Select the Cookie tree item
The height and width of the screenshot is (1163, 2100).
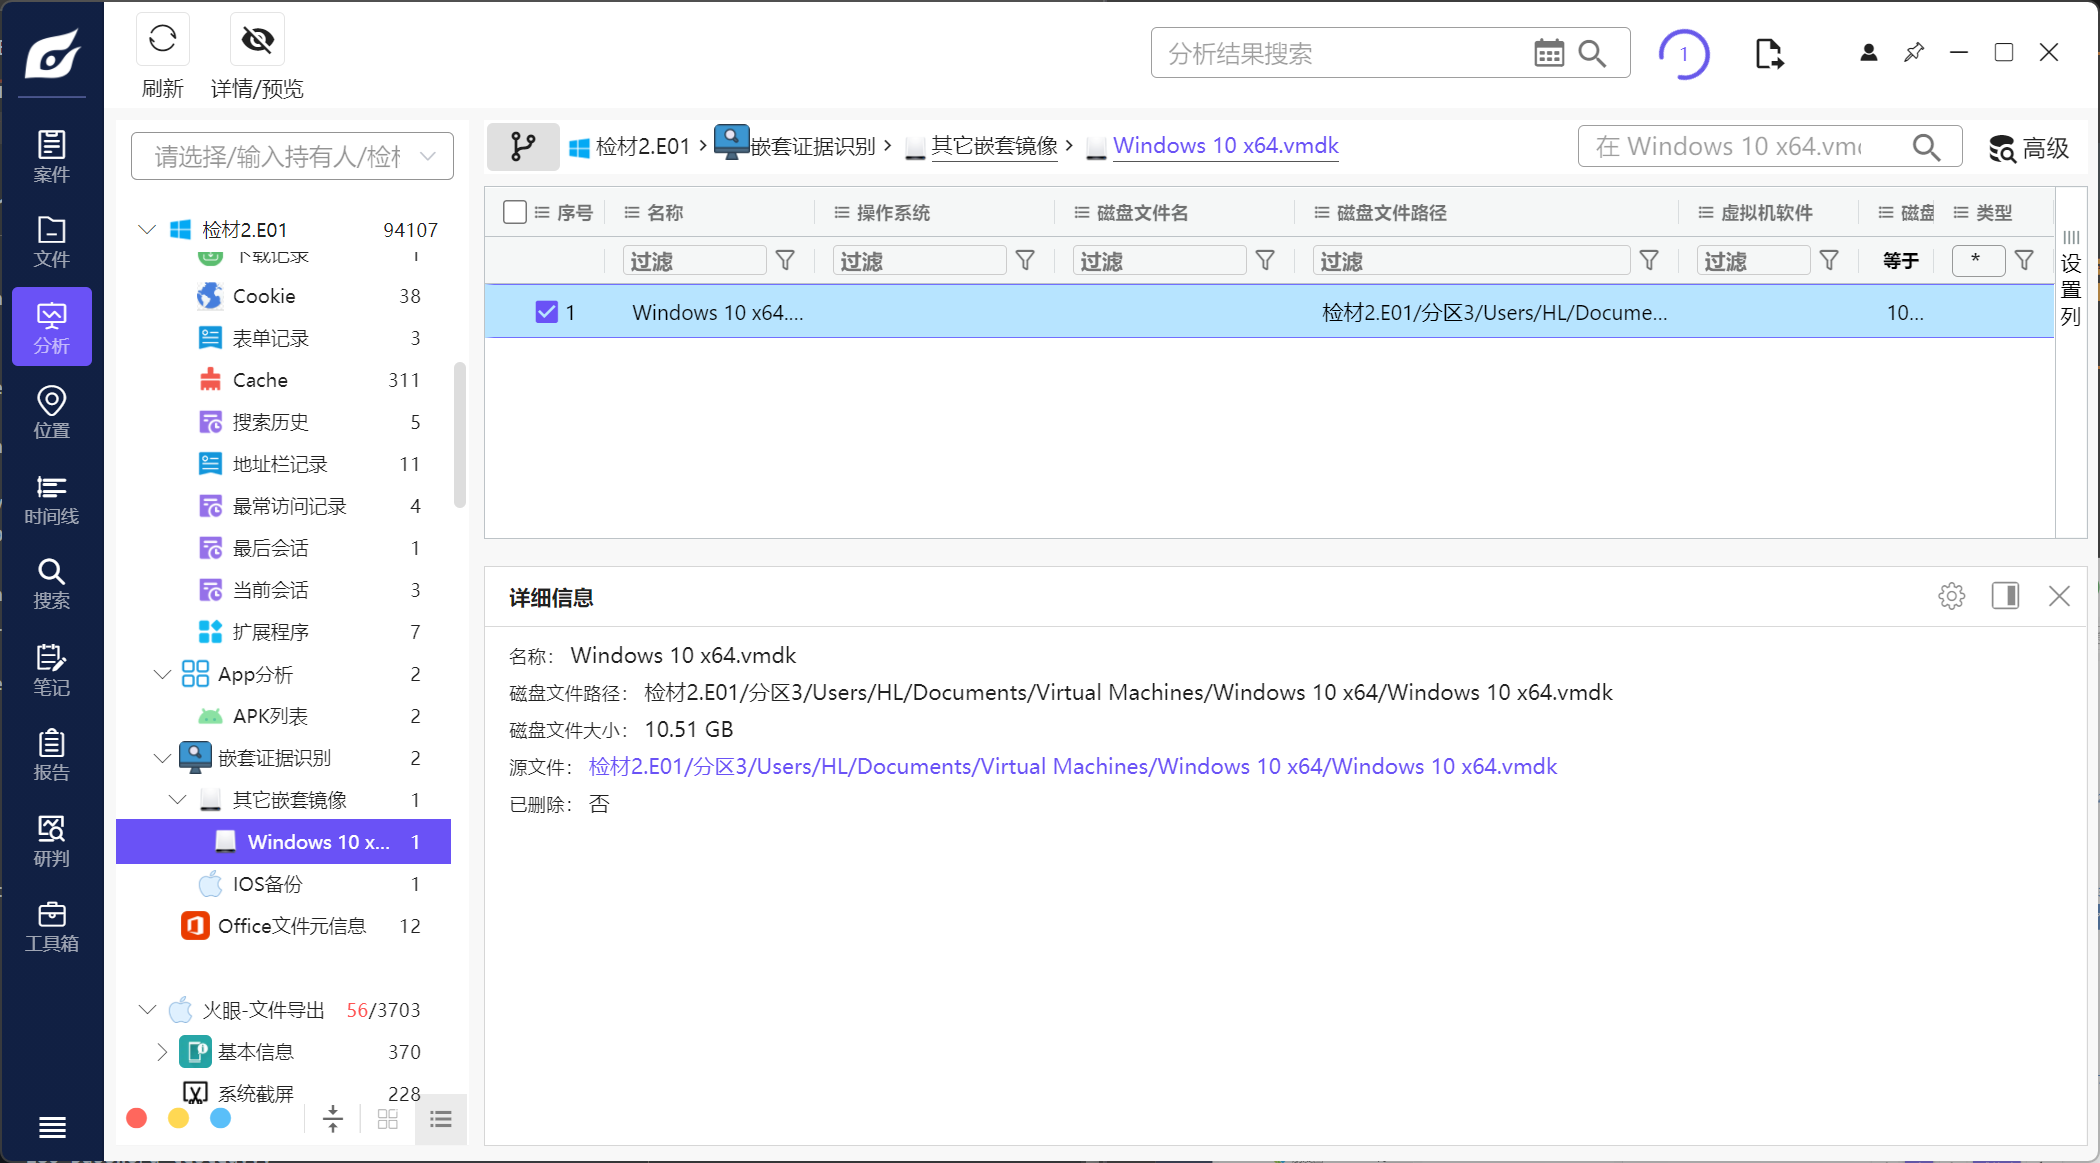pyautogui.click(x=264, y=296)
